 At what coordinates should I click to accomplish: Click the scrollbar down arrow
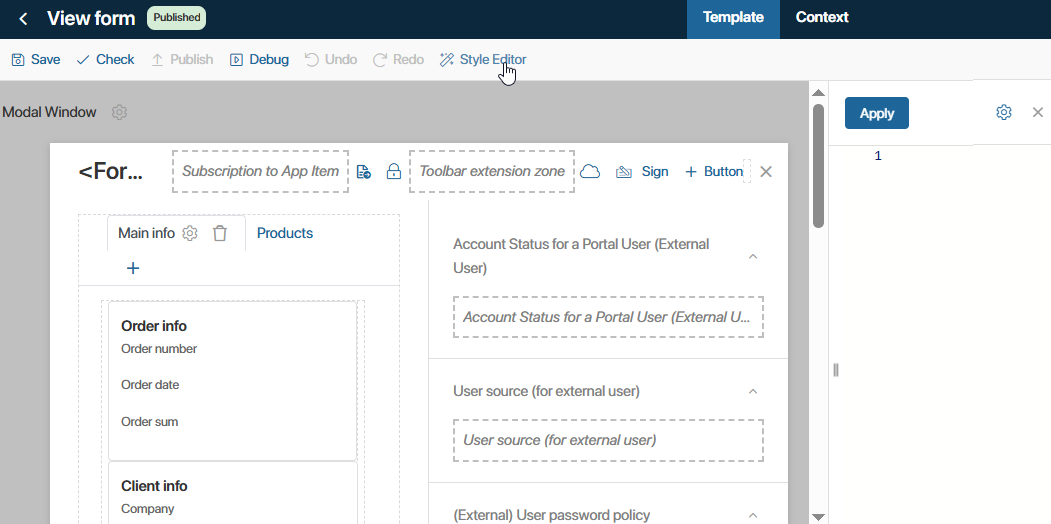pos(818,517)
